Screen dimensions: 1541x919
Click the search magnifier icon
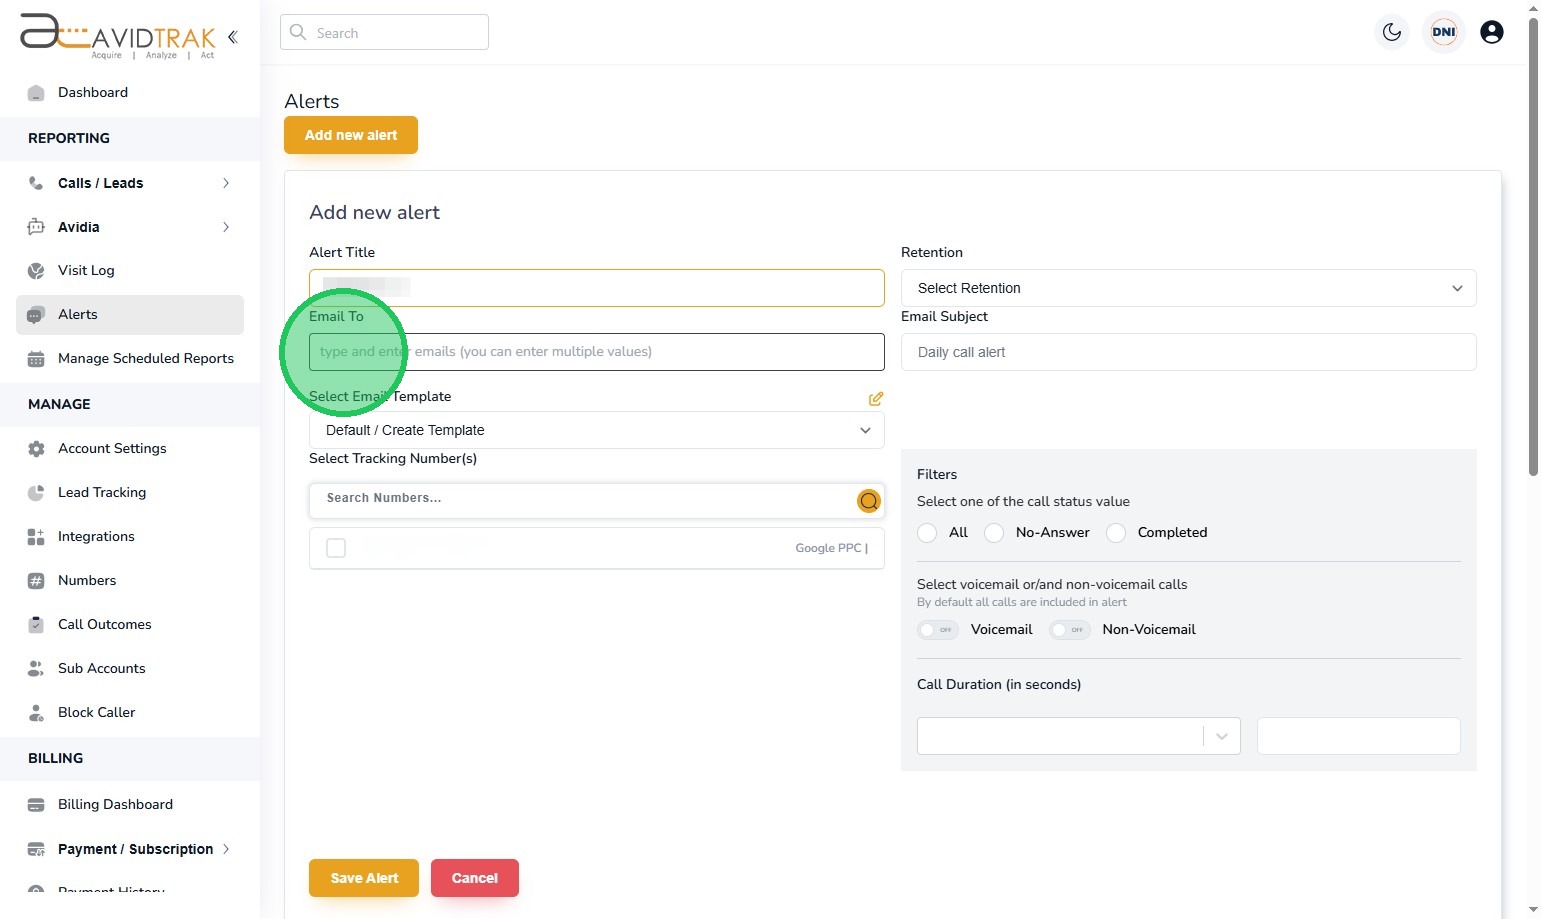pyautogui.click(x=298, y=32)
